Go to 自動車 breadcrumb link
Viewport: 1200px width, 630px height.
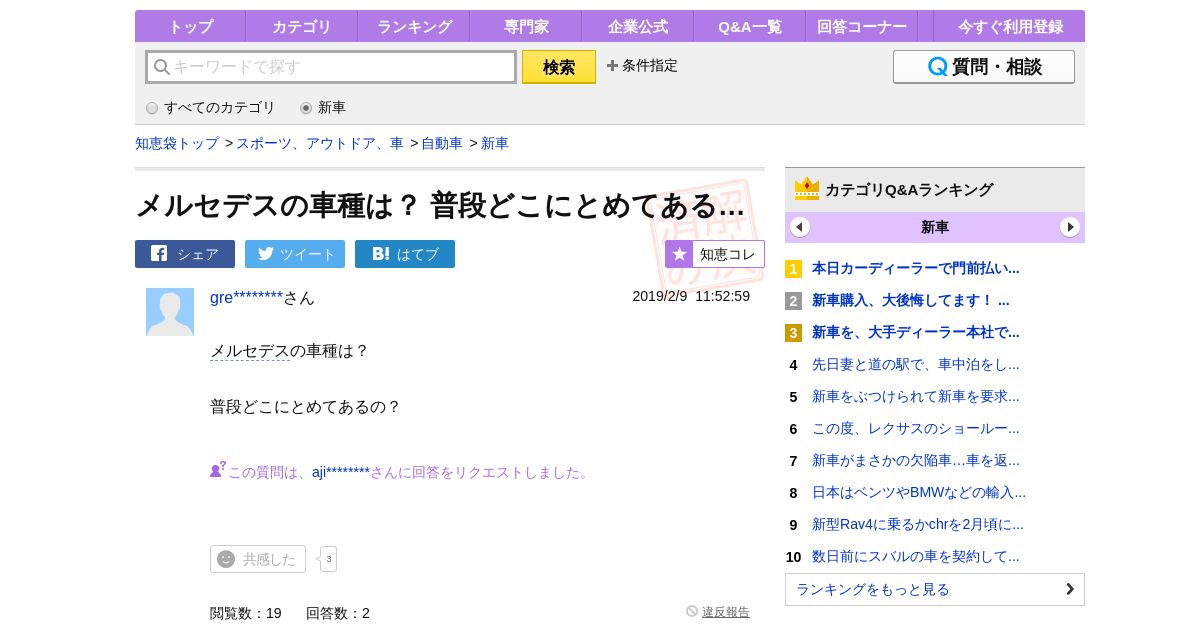click(442, 143)
